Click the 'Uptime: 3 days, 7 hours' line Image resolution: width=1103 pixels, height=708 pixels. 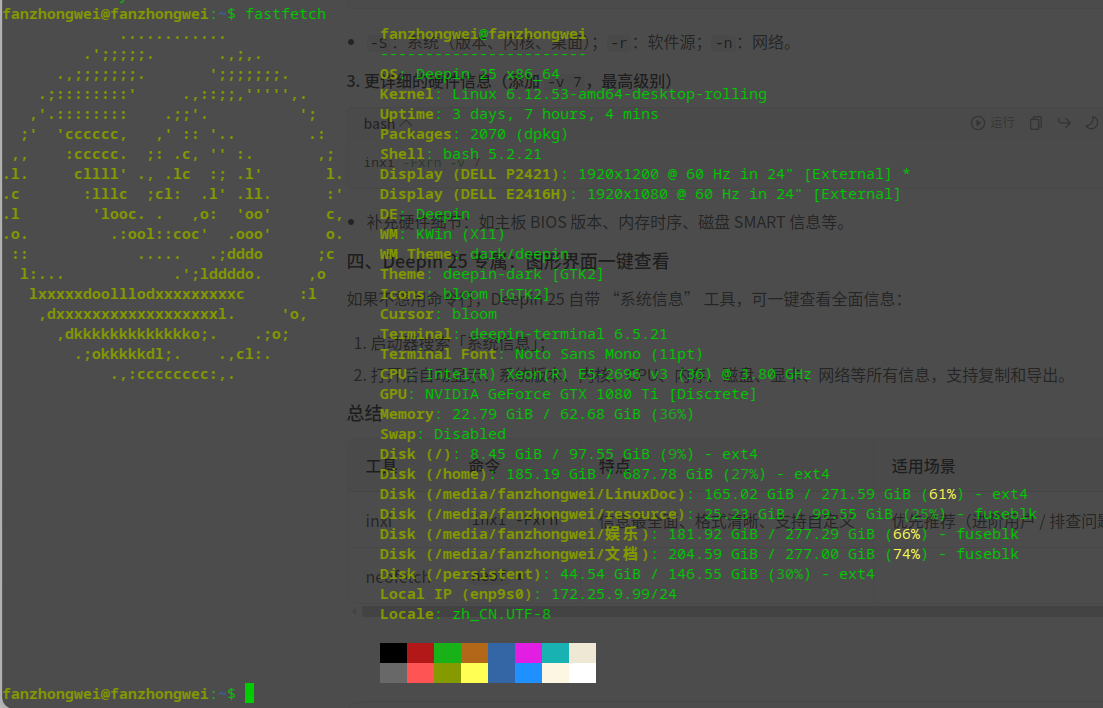519,114
